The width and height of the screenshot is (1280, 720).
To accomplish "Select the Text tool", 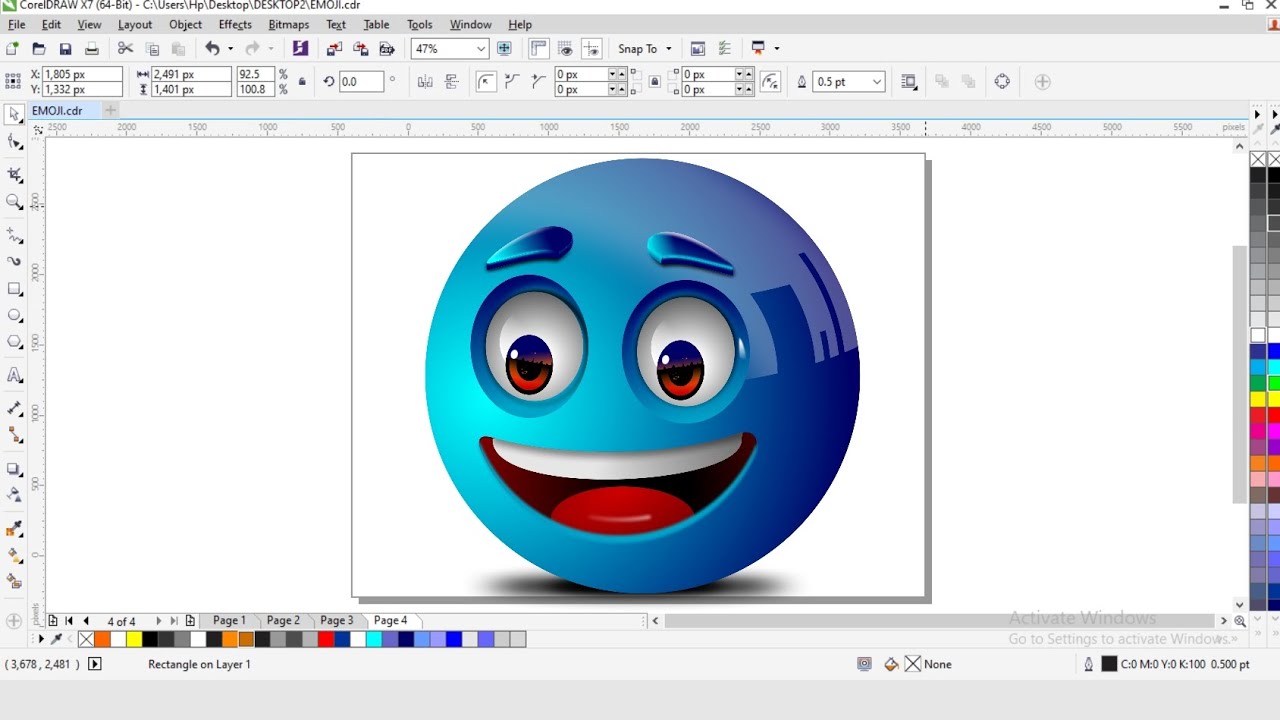I will 14,375.
